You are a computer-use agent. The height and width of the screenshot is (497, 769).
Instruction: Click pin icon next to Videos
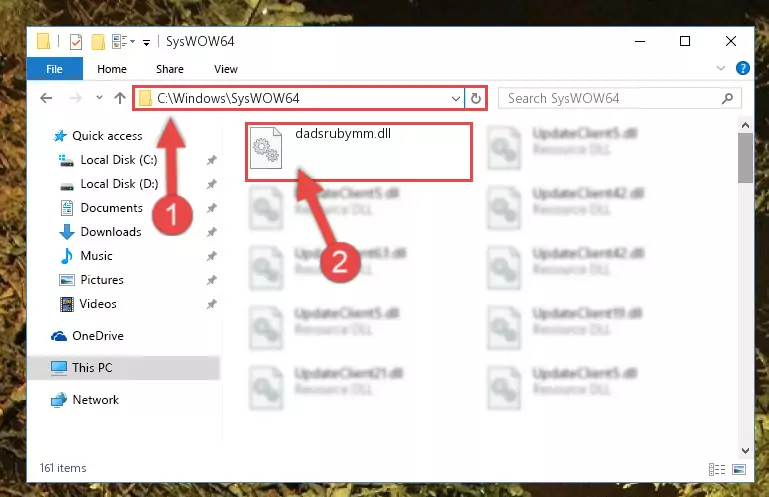pyautogui.click(x=211, y=304)
